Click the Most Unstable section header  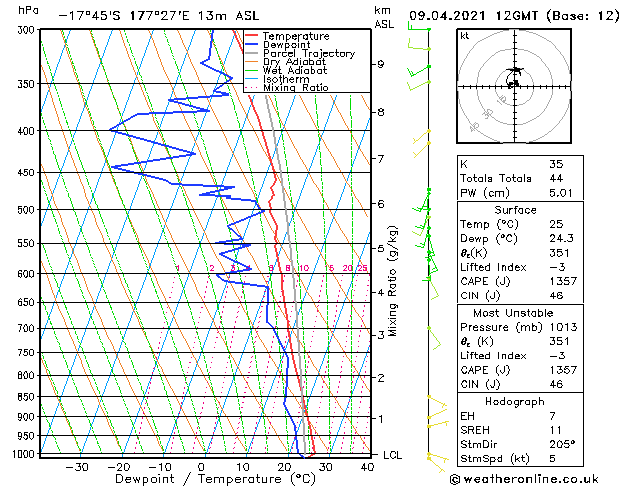pos(514,313)
